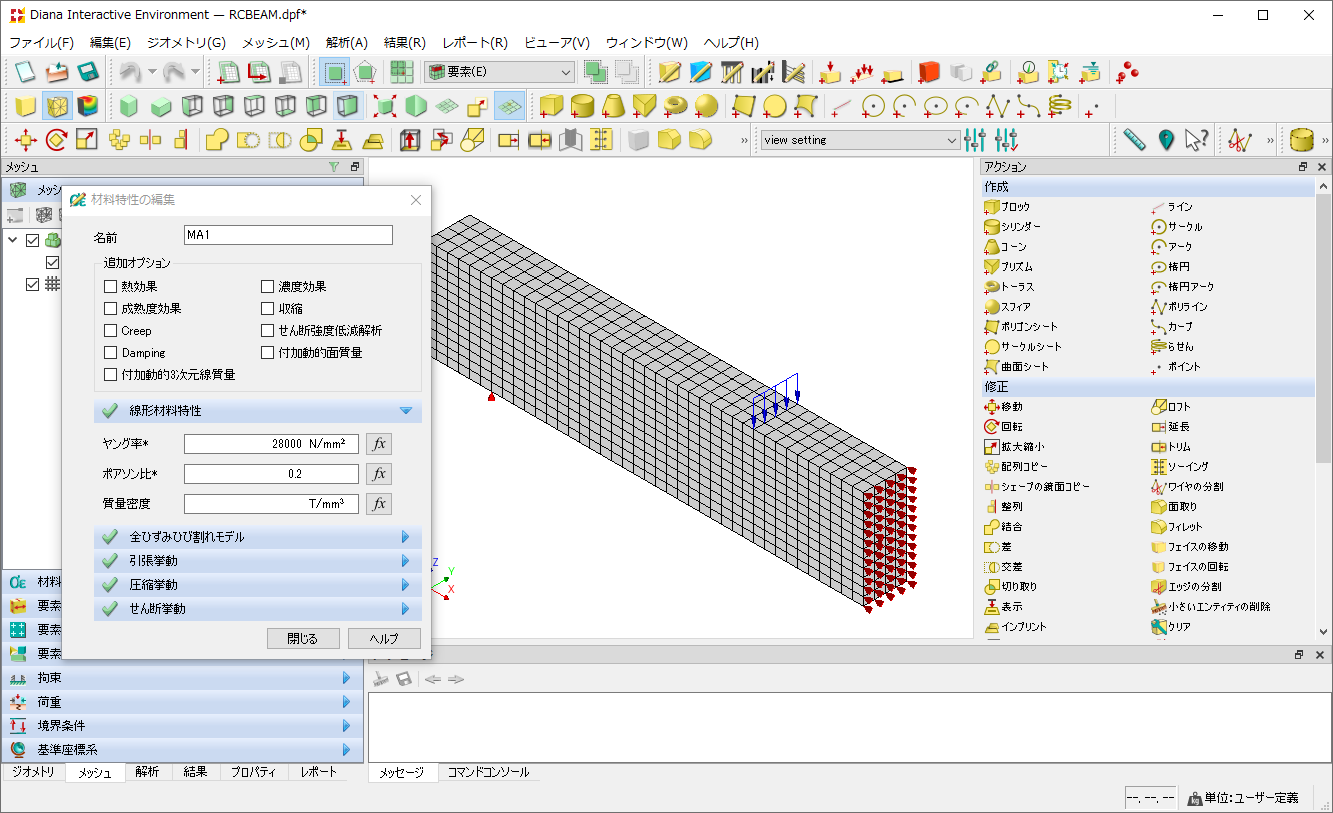Click the fx button next to Young's modulus
This screenshot has width=1333, height=813.
click(378, 444)
